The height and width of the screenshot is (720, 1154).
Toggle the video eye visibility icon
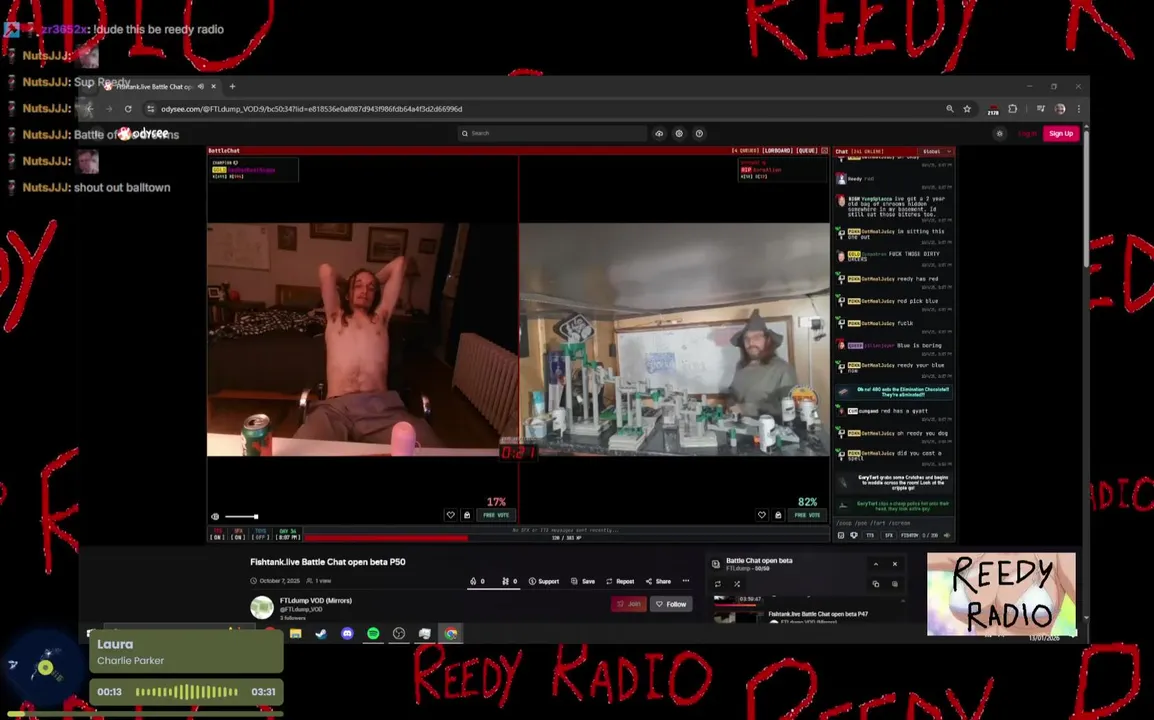point(215,516)
